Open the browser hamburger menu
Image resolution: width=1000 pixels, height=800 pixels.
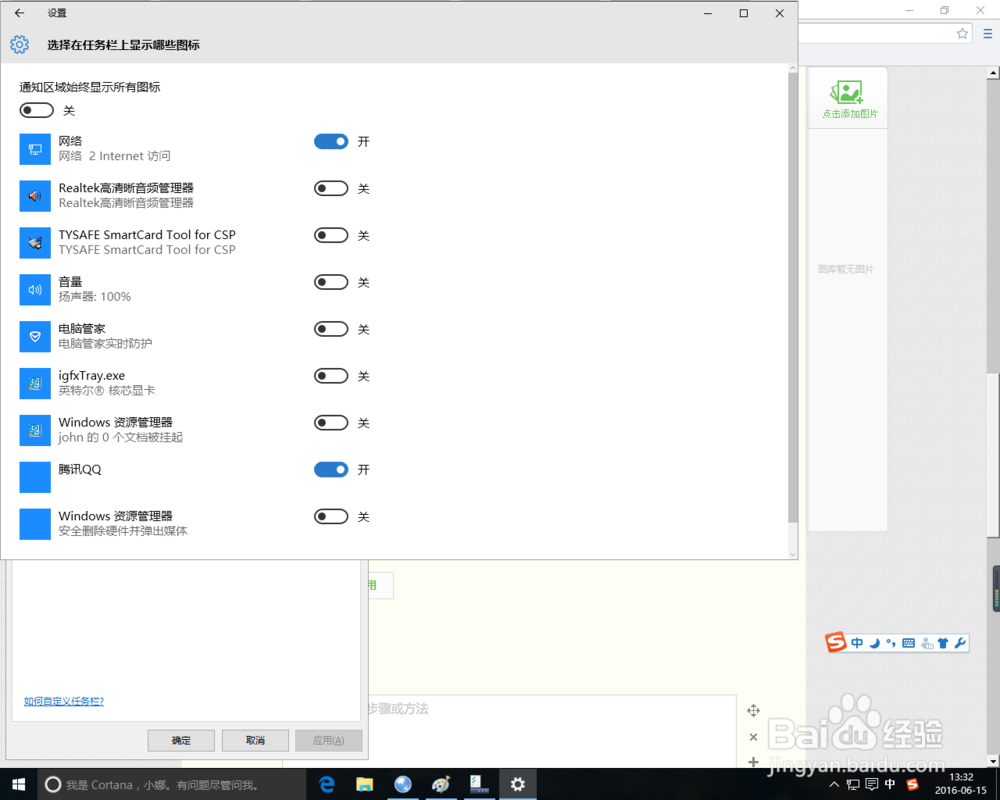tap(988, 34)
